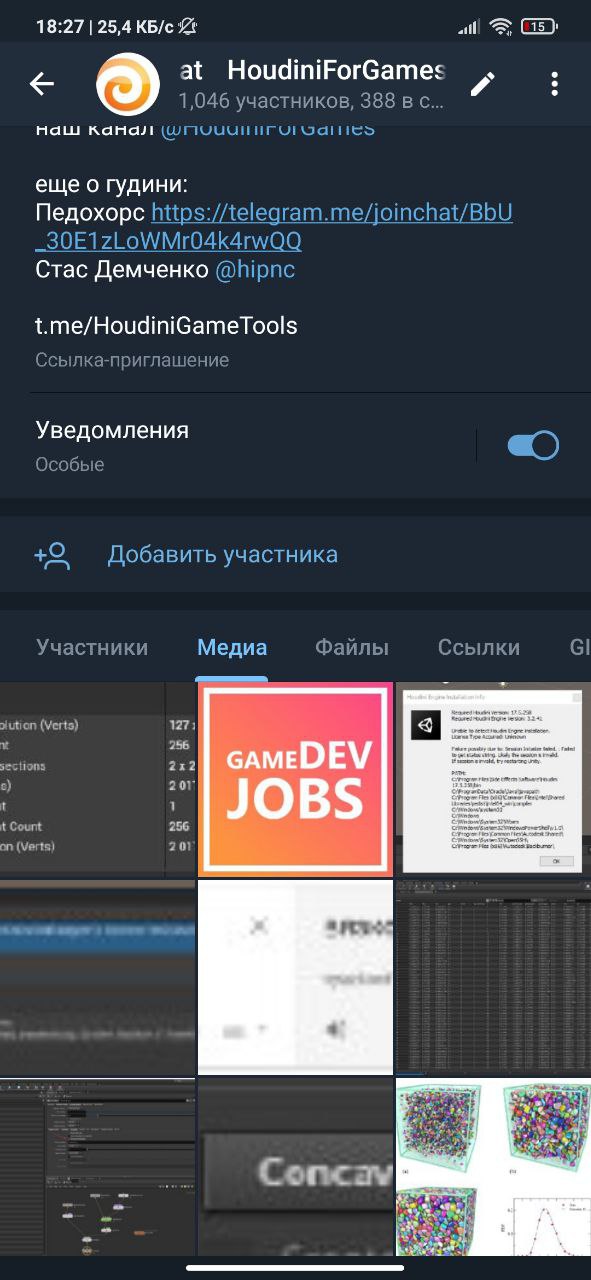Tap the t.me/HoudiniGameTools invite link
The image size is (591, 1280).
point(166,326)
